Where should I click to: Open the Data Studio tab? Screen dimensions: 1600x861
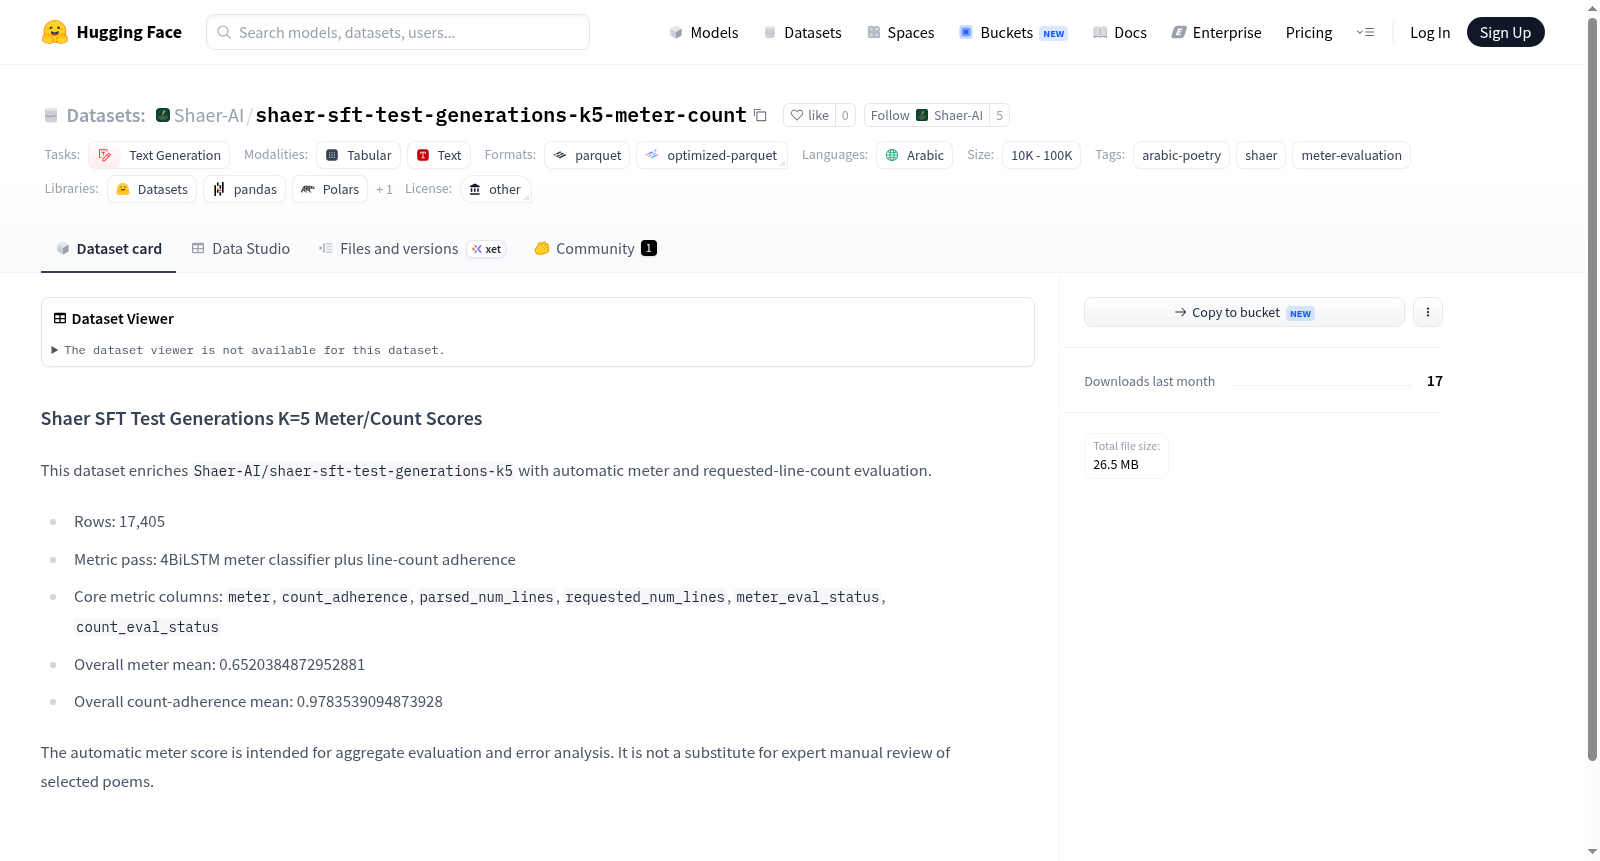241,248
